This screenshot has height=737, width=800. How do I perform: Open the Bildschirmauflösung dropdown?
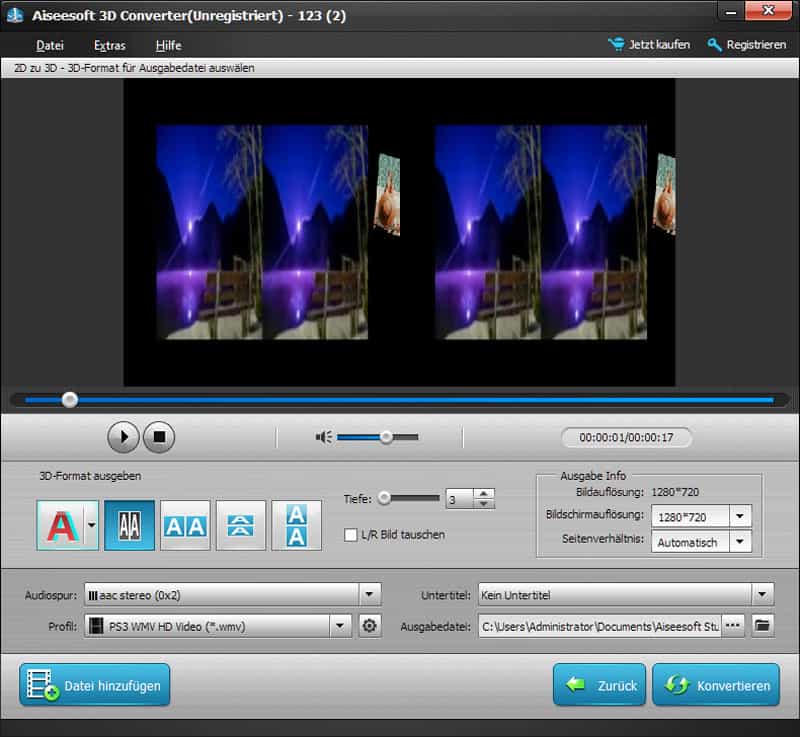click(741, 518)
